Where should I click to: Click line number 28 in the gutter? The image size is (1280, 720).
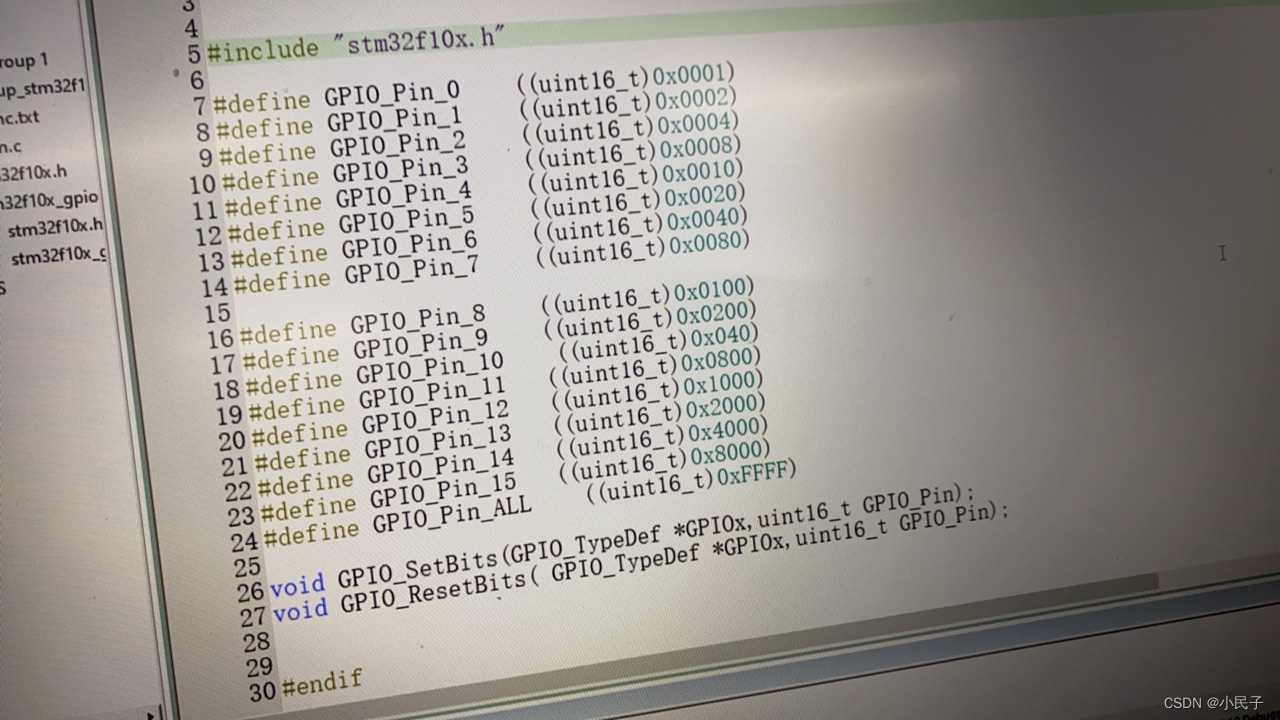[x=255, y=641]
